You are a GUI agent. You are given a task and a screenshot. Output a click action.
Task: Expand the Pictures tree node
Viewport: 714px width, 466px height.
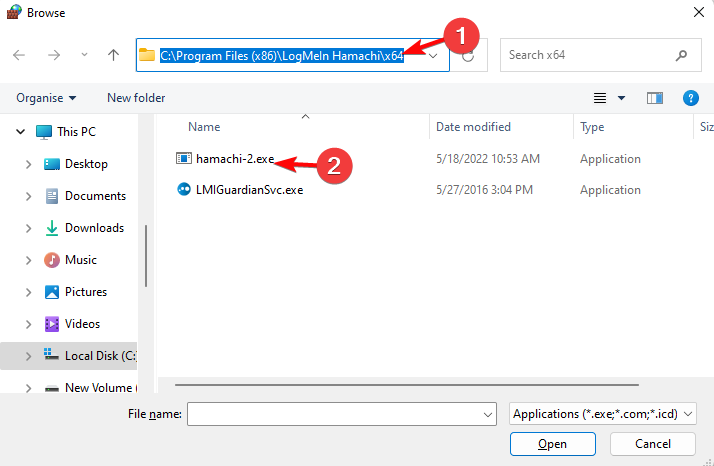click(x=28, y=292)
